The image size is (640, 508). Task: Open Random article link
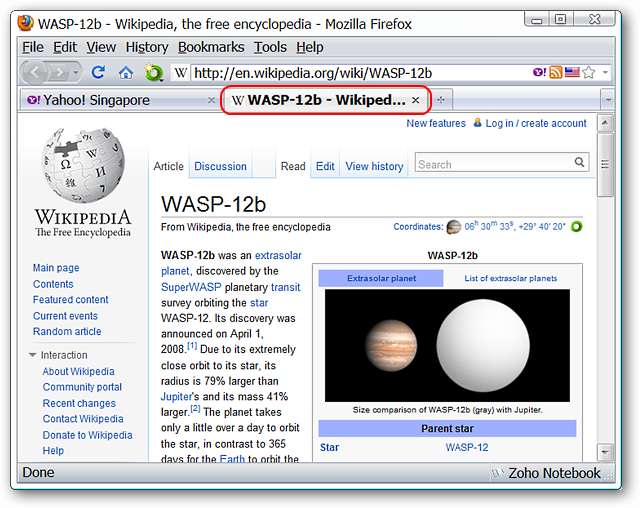[67, 331]
